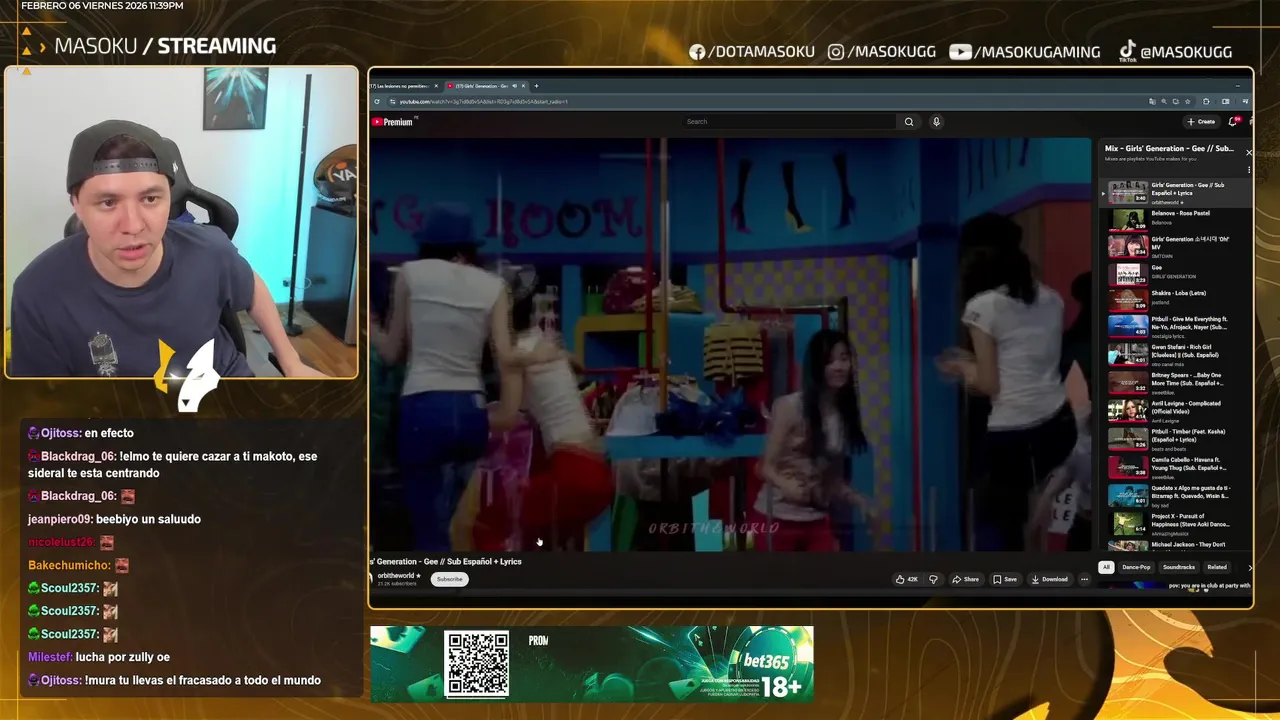Click Milestef's chat message 'lucha por zully oe'
The image size is (1280, 720).
99,657
